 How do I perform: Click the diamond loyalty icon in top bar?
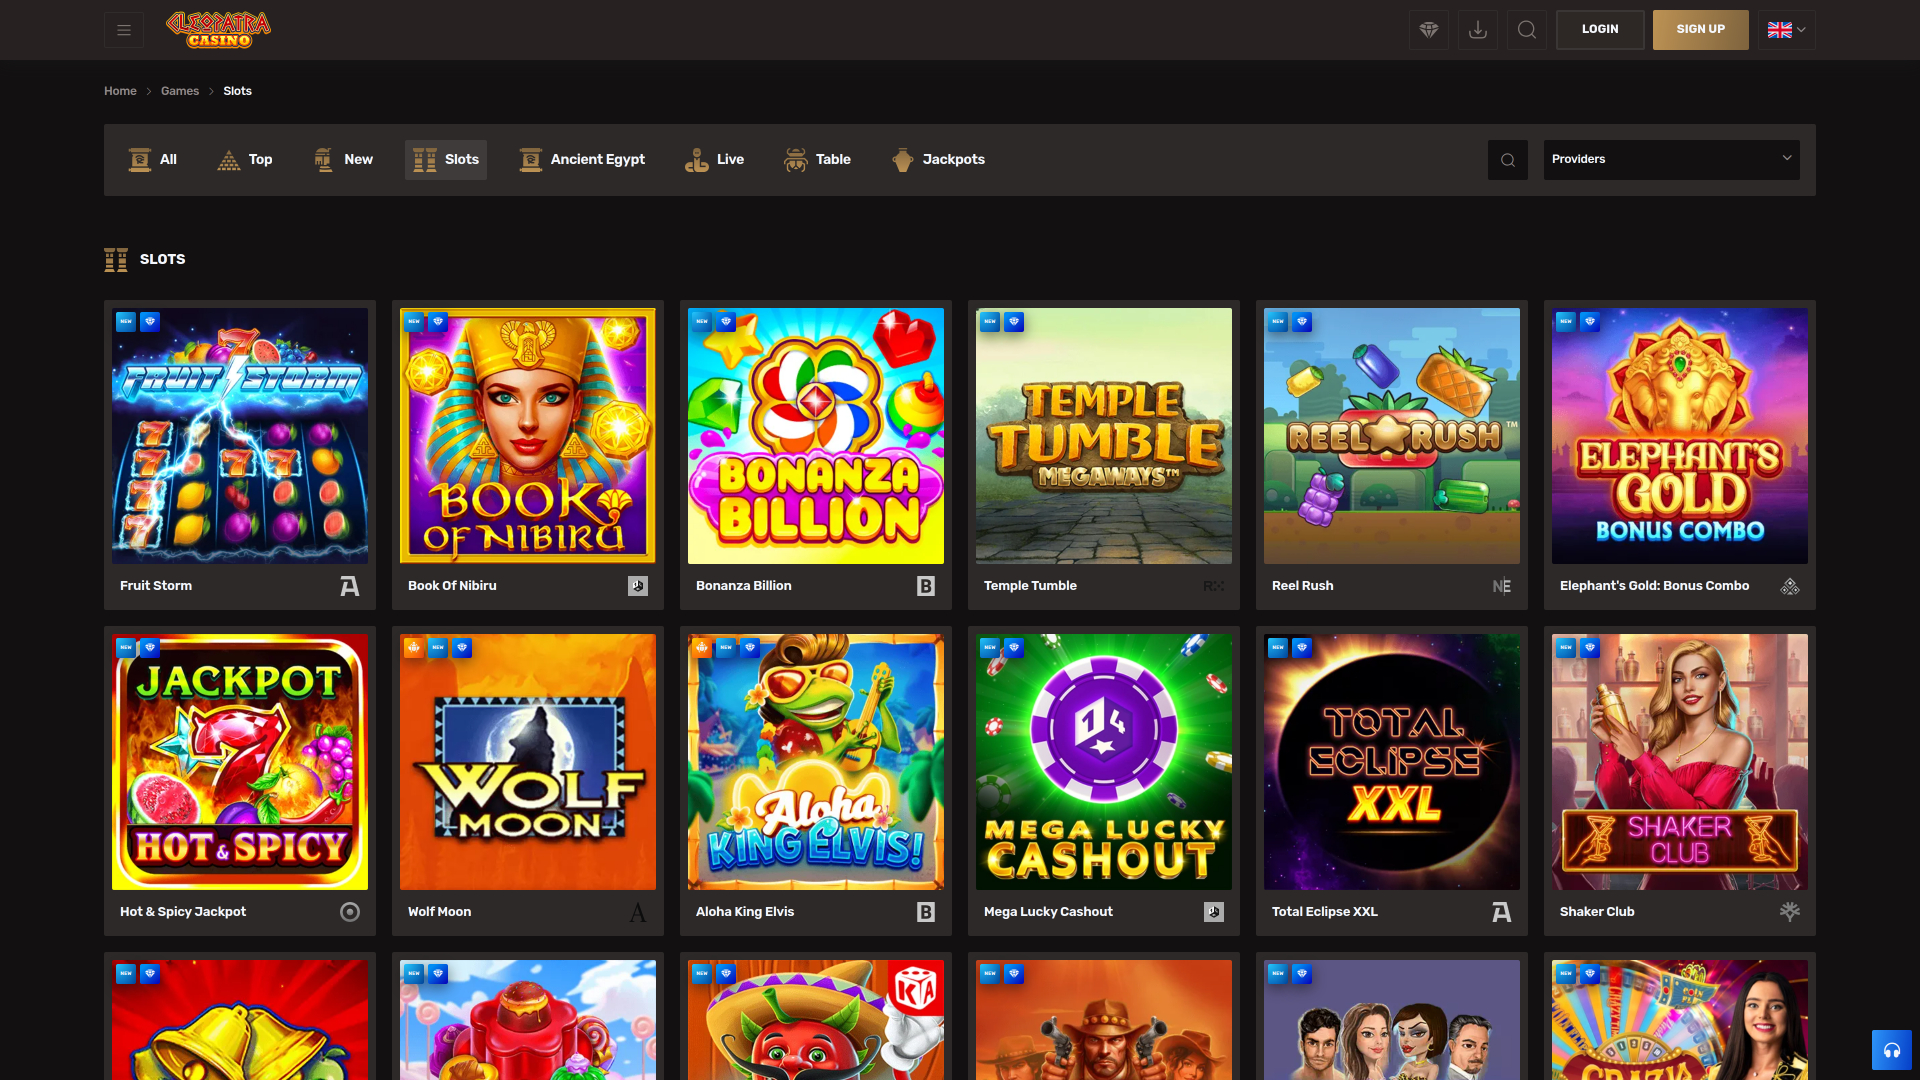coord(1428,29)
